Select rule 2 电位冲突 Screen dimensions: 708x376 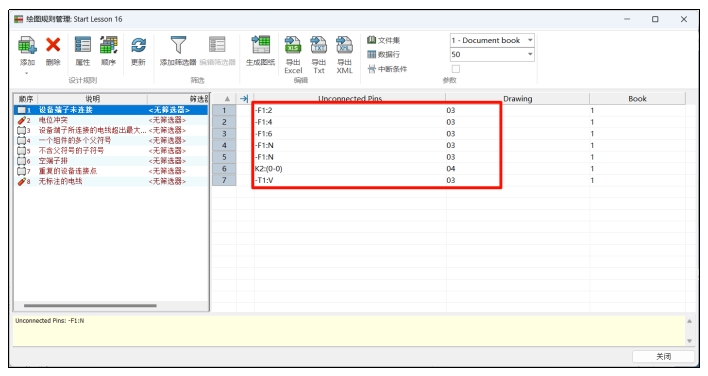112,120
